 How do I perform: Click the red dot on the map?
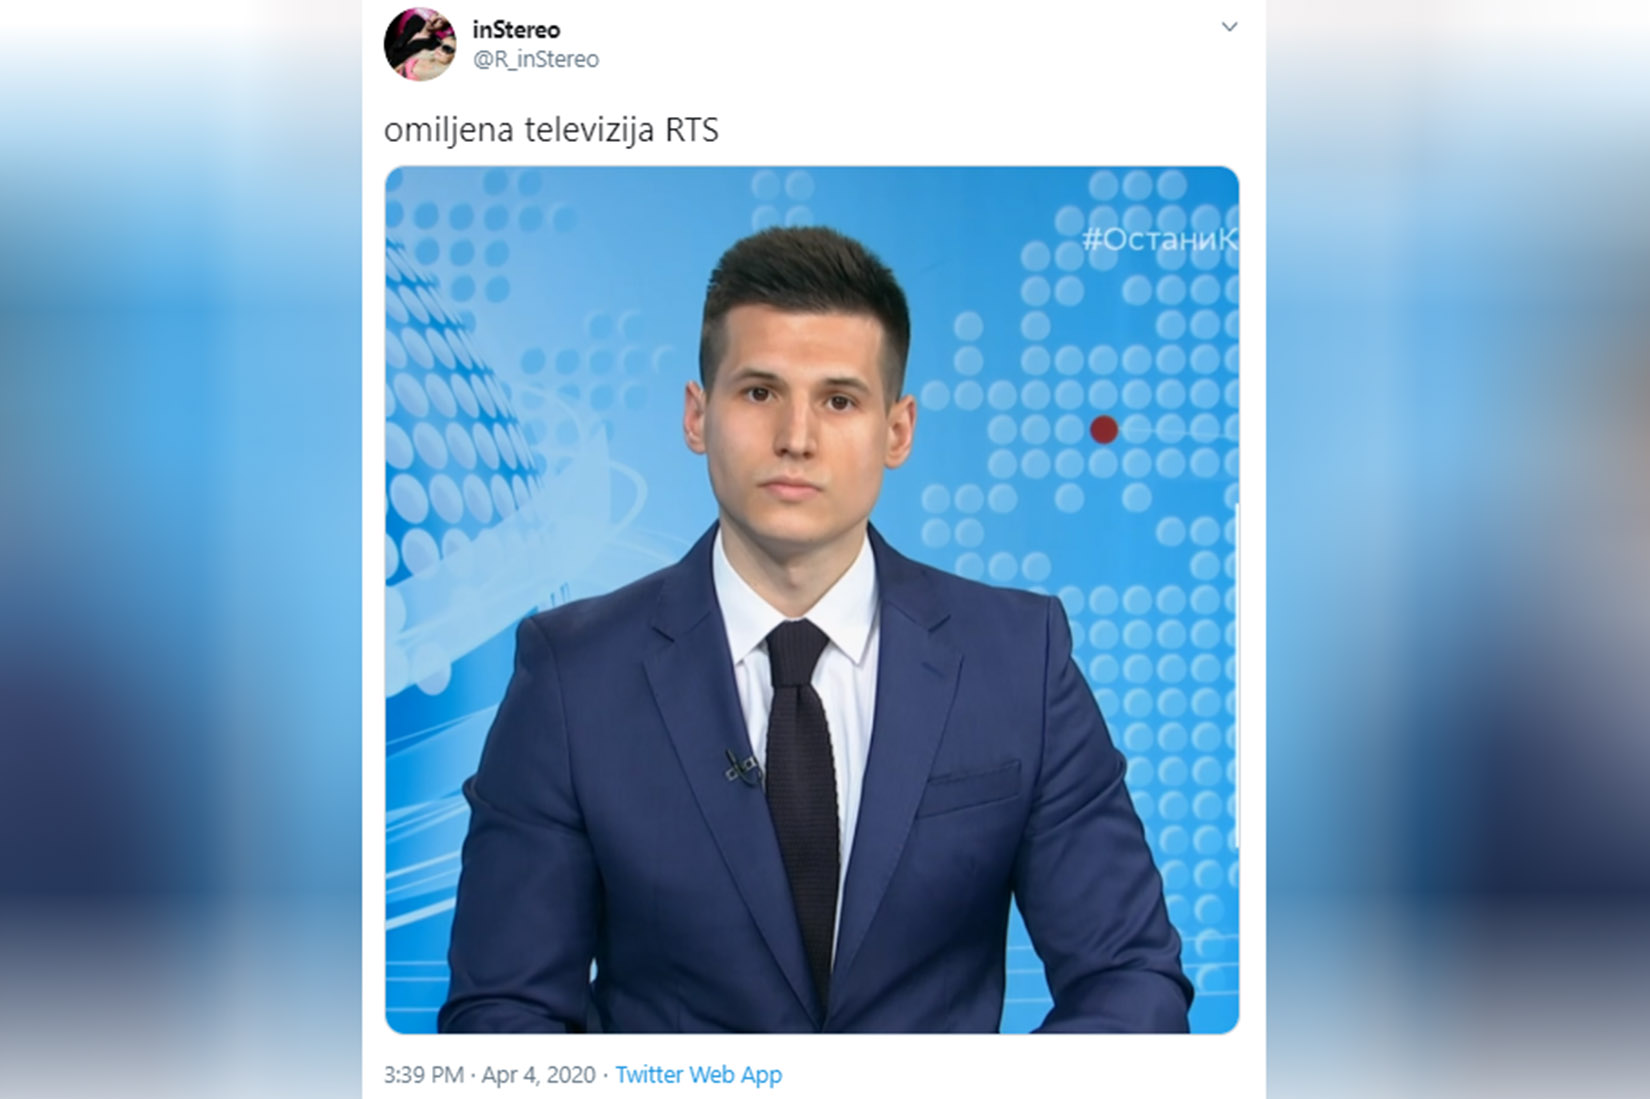click(1103, 429)
